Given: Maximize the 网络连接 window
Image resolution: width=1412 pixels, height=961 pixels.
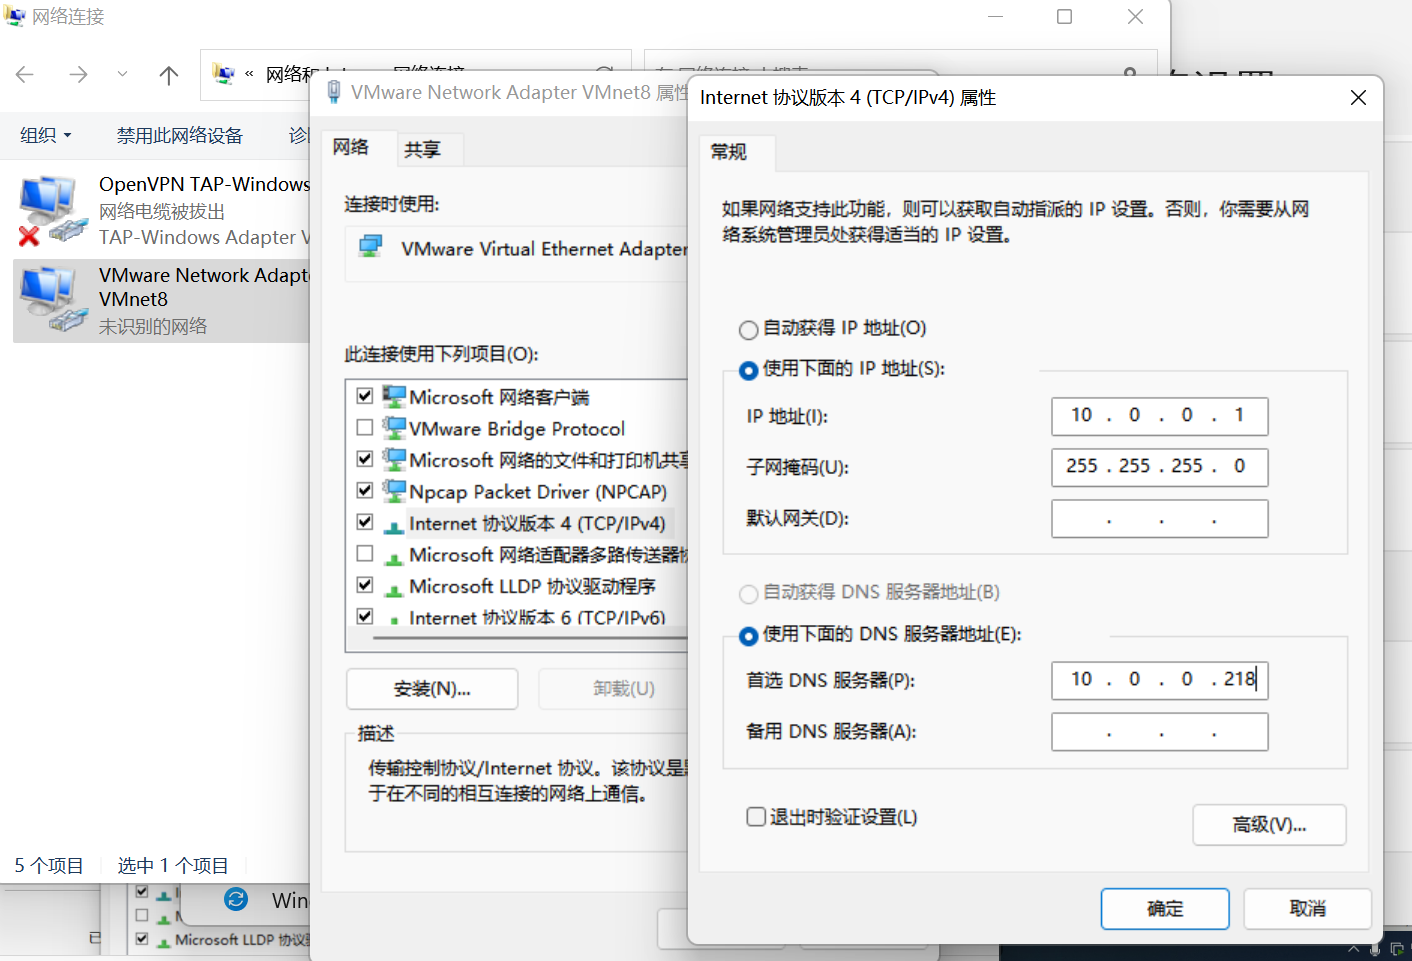Looking at the screenshot, I should coord(1065,16).
